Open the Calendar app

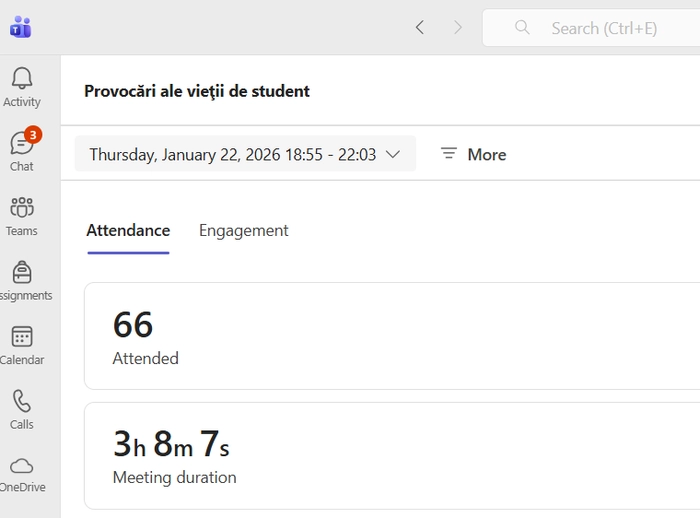pyautogui.click(x=21, y=345)
